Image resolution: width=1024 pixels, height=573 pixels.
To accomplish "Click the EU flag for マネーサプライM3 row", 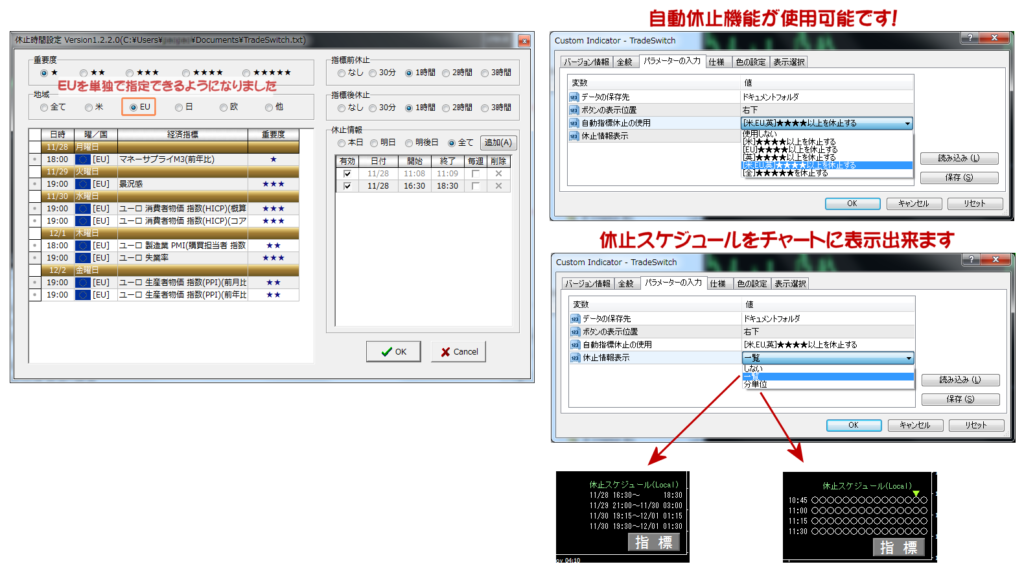I will [x=82, y=159].
